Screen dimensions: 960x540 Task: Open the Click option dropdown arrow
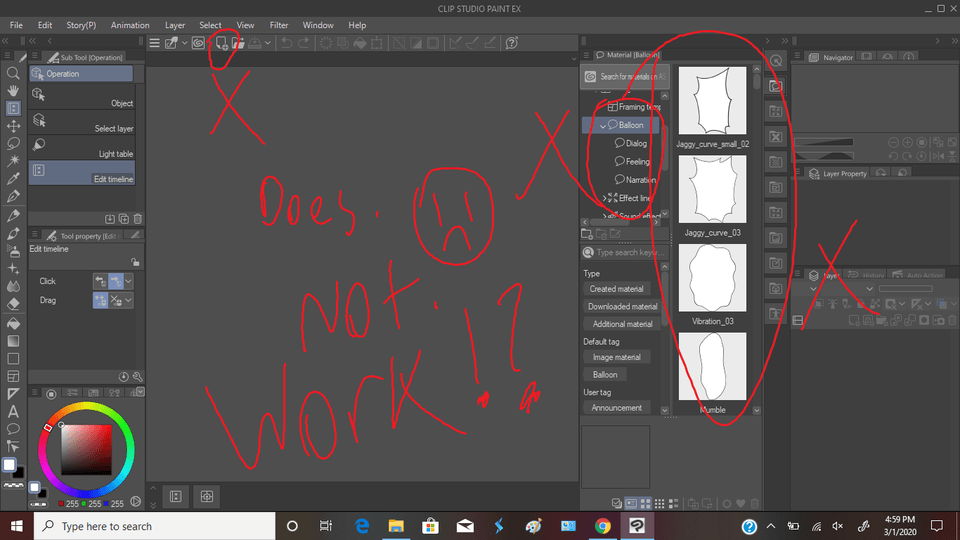tap(129, 281)
